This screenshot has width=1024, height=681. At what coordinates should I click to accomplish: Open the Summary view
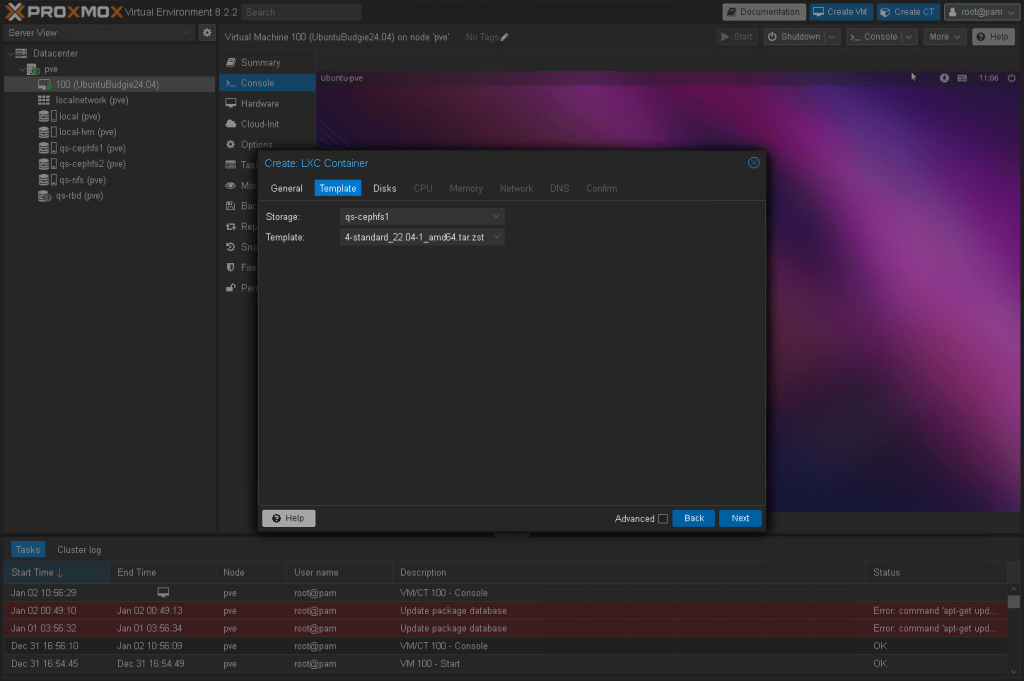(260, 62)
